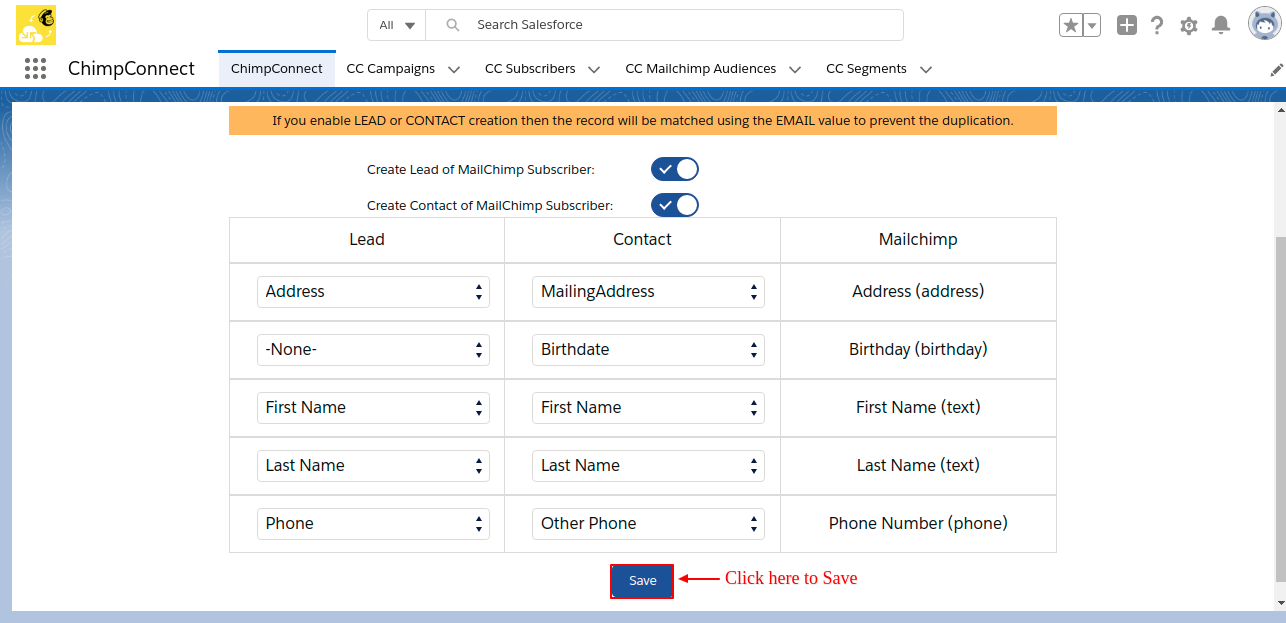The image size is (1286, 623).
Task: Click the pencil edit navigation icon
Action: (1276, 70)
